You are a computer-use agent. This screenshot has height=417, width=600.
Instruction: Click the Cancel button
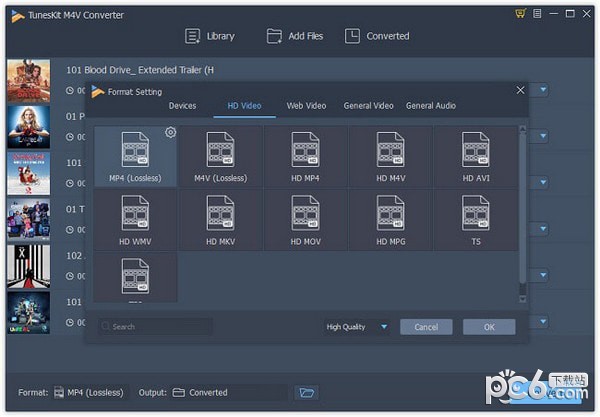click(426, 327)
